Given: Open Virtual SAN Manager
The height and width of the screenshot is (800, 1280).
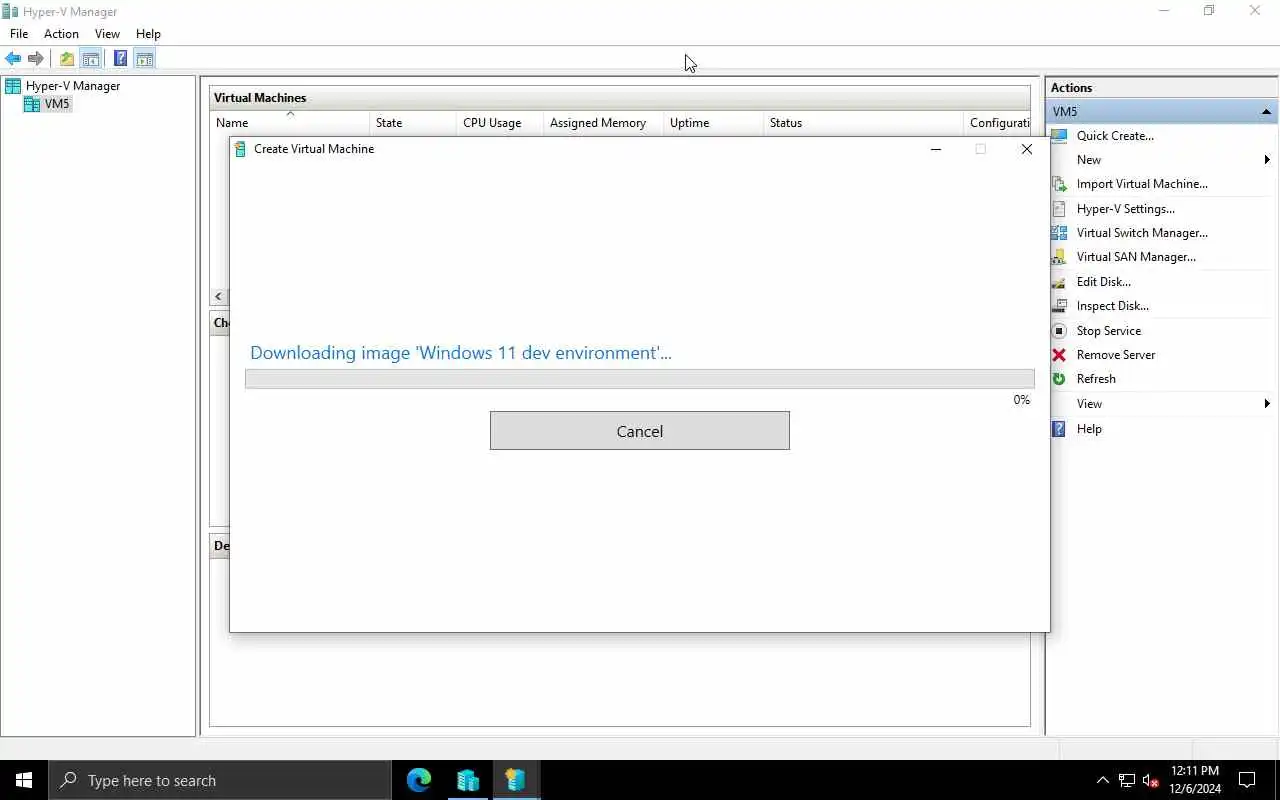Looking at the screenshot, I should pyautogui.click(x=1136, y=257).
